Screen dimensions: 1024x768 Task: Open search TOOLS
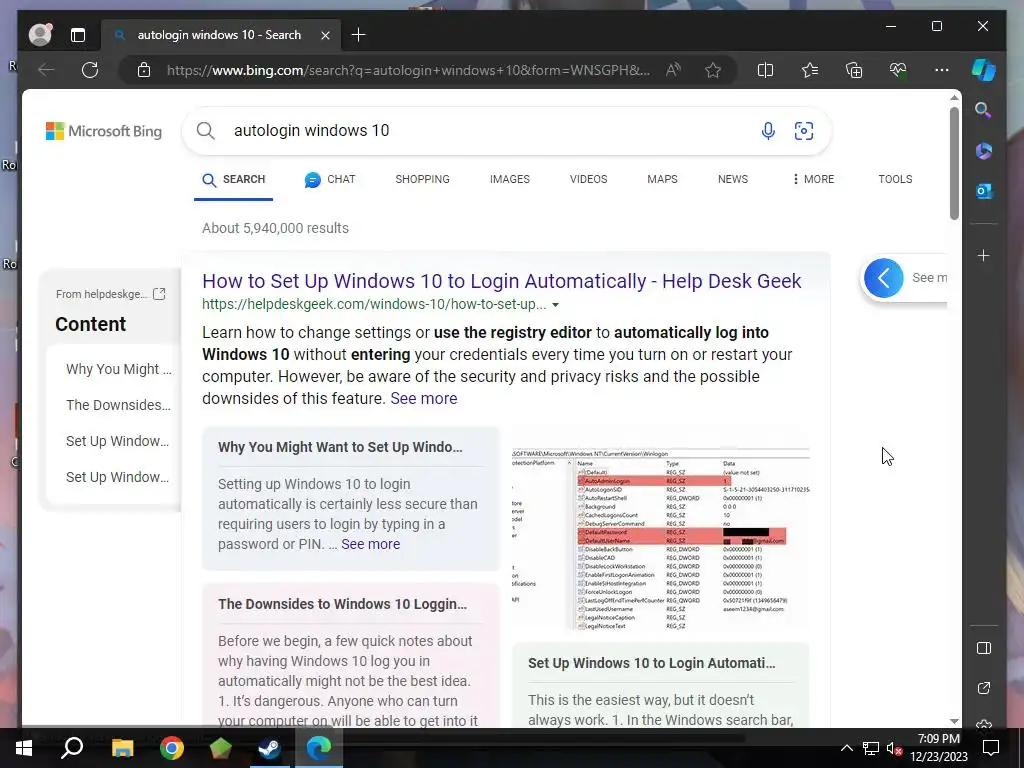[895, 179]
